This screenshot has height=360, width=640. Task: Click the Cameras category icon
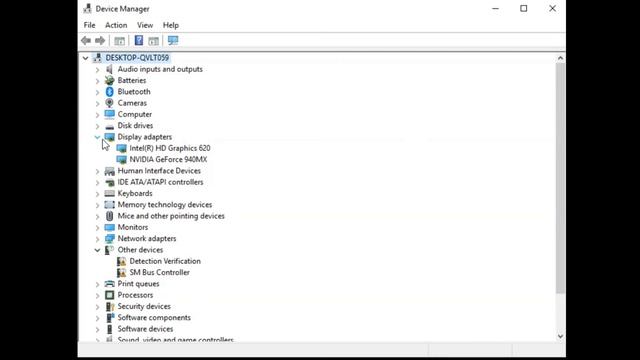(x=109, y=103)
